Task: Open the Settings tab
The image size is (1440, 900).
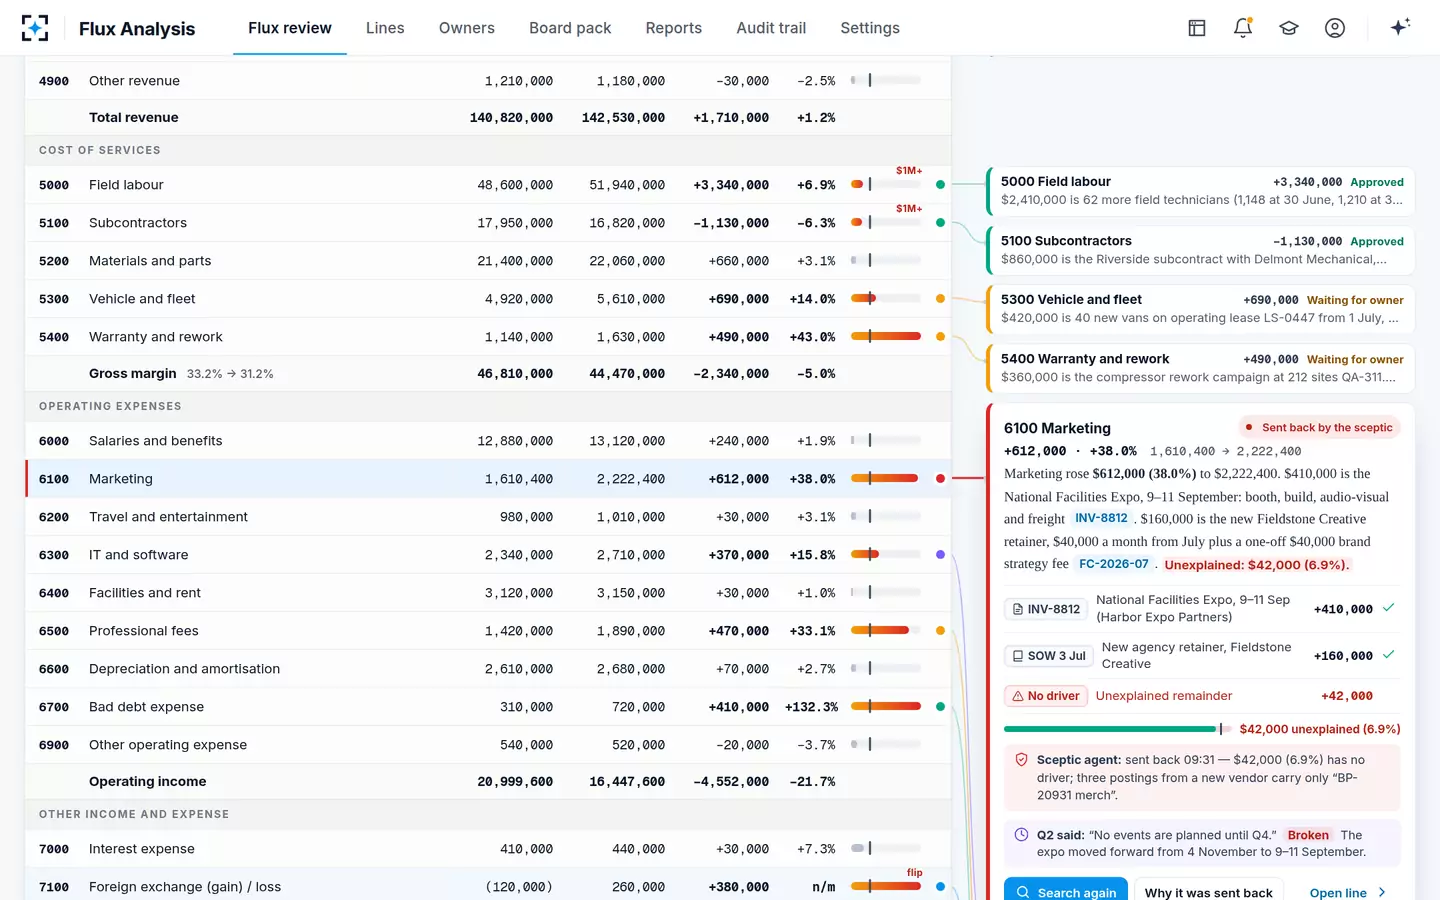Action: pyautogui.click(x=870, y=28)
